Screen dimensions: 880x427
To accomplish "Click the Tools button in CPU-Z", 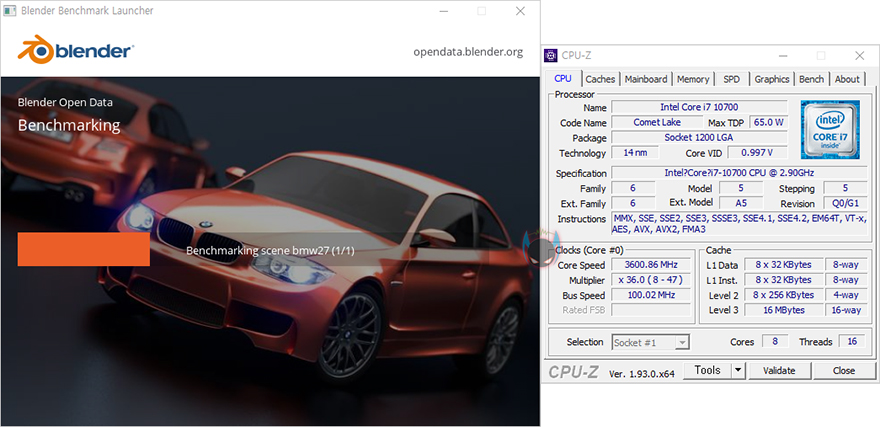I will tap(707, 370).
